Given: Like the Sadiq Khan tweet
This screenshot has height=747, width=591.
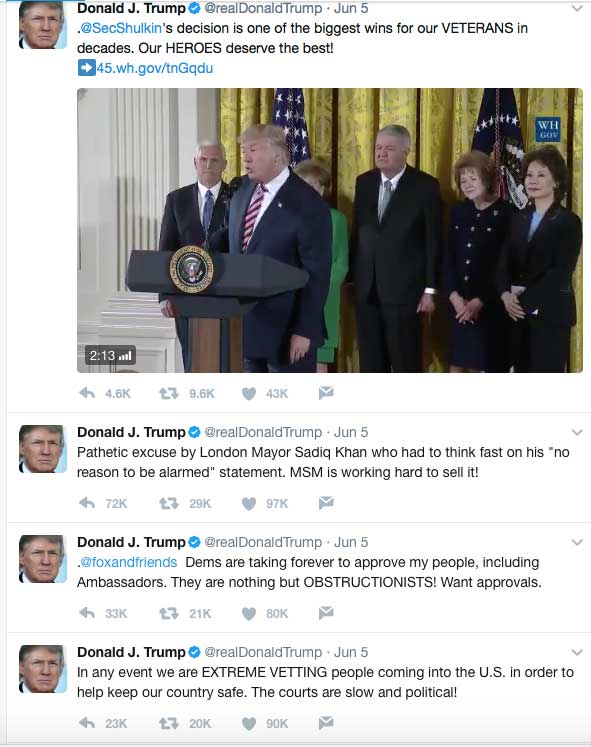Looking at the screenshot, I should coord(249,504).
